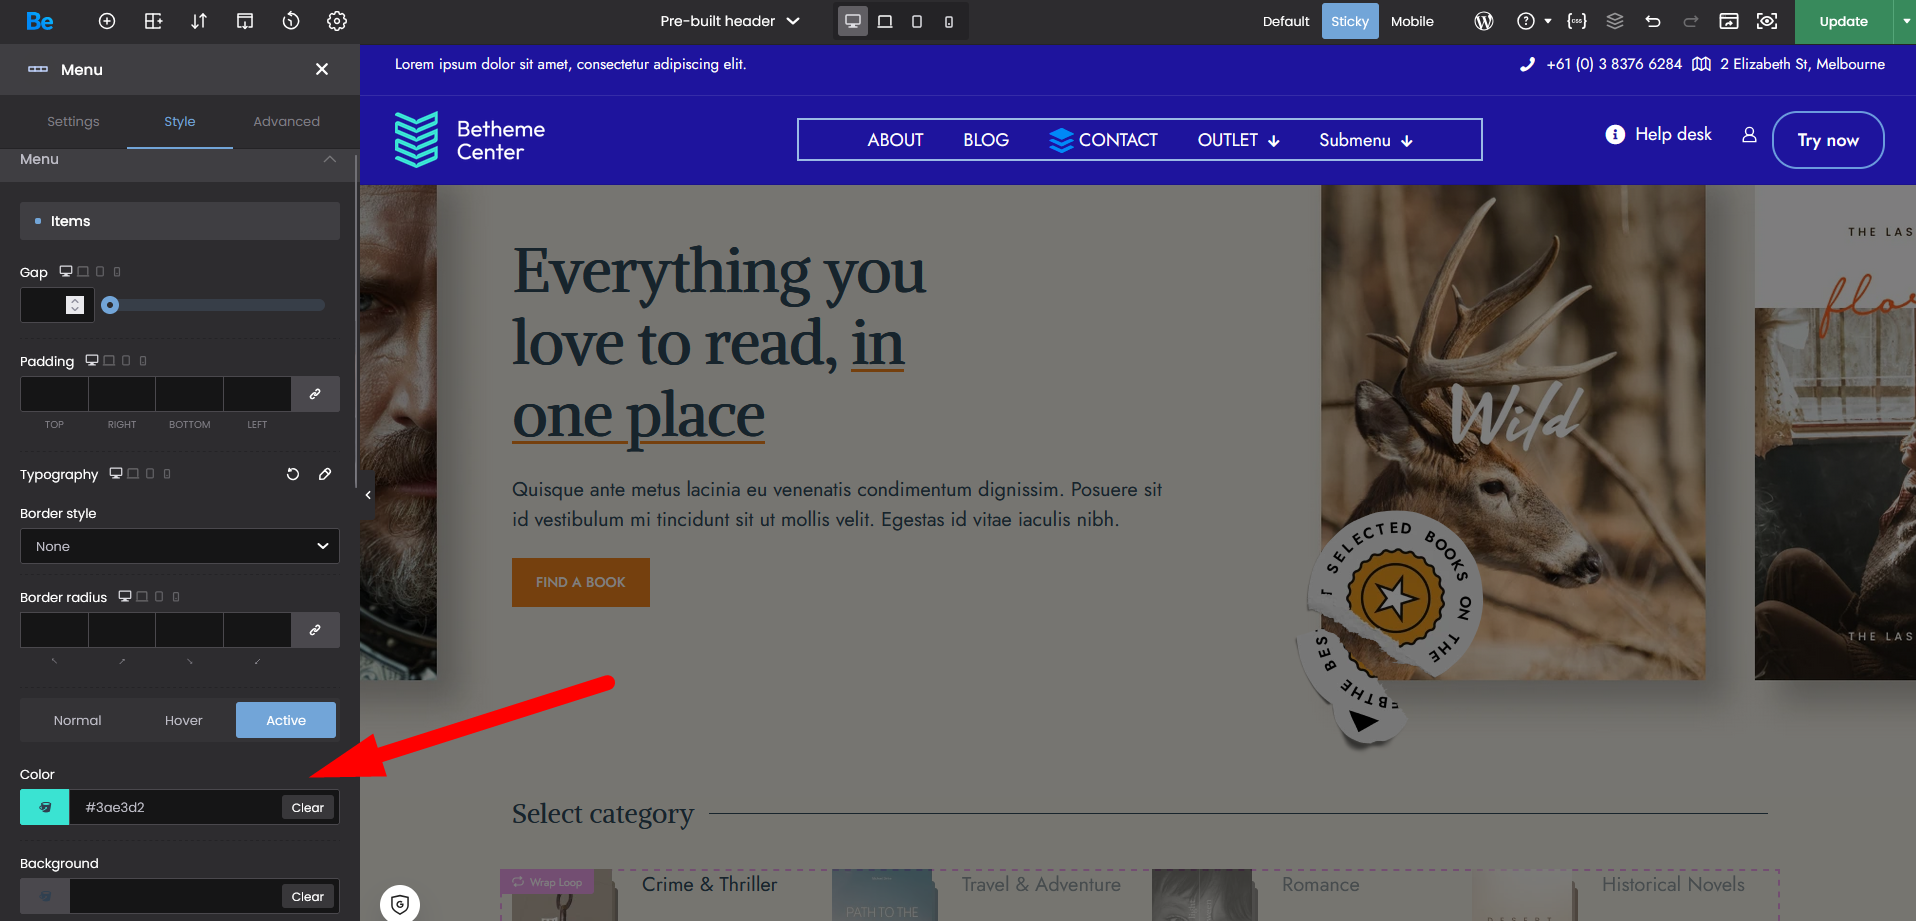Switch to the Advanced tab

tap(286, 121)
